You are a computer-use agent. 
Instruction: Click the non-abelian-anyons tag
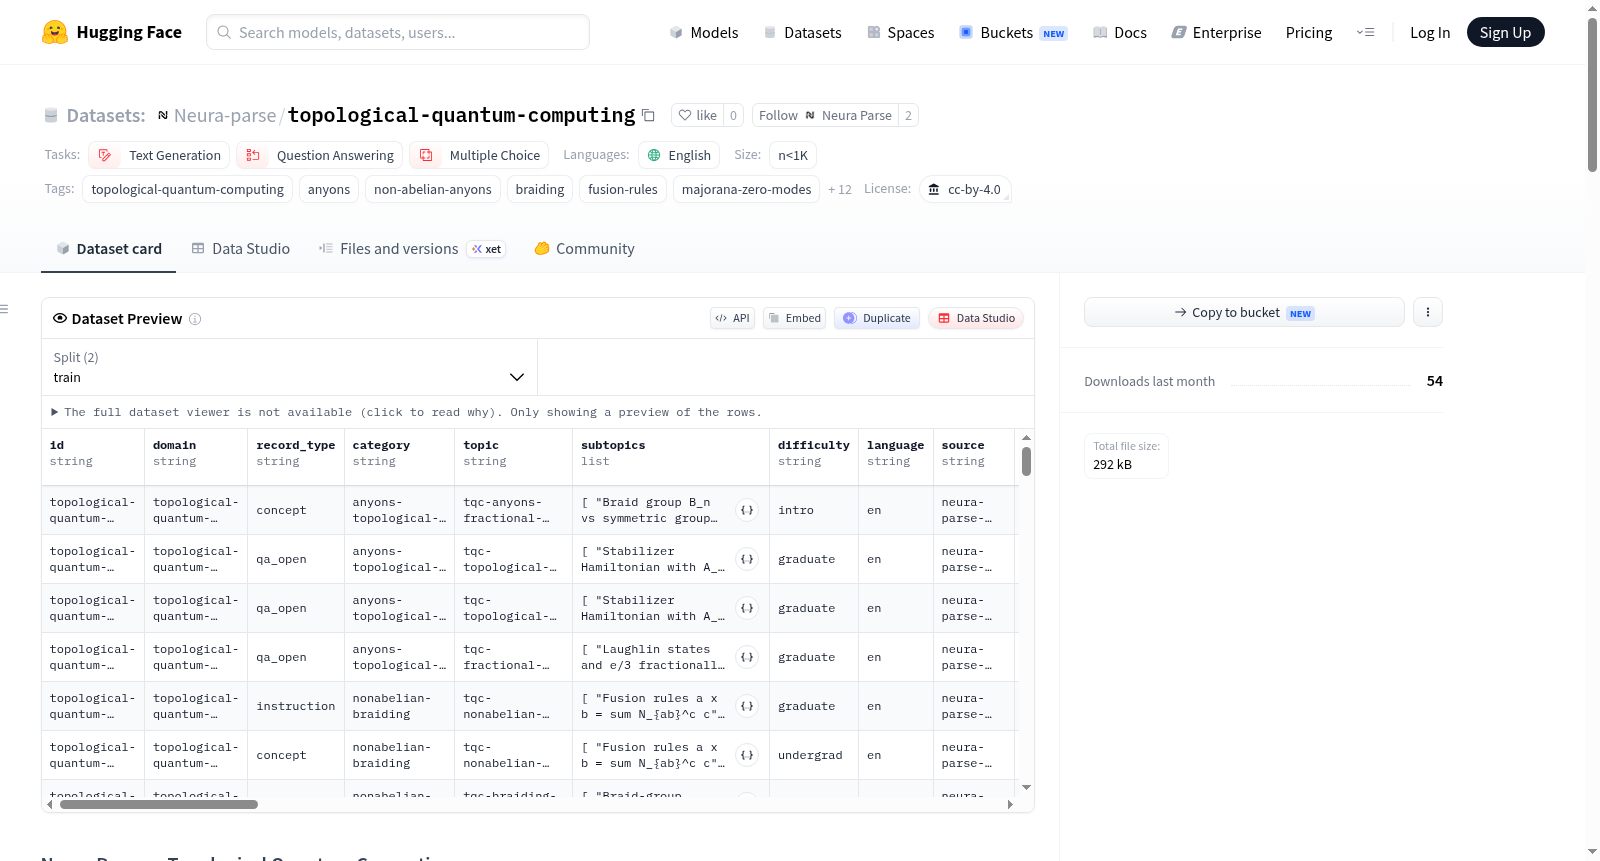[x=433, y=189]
